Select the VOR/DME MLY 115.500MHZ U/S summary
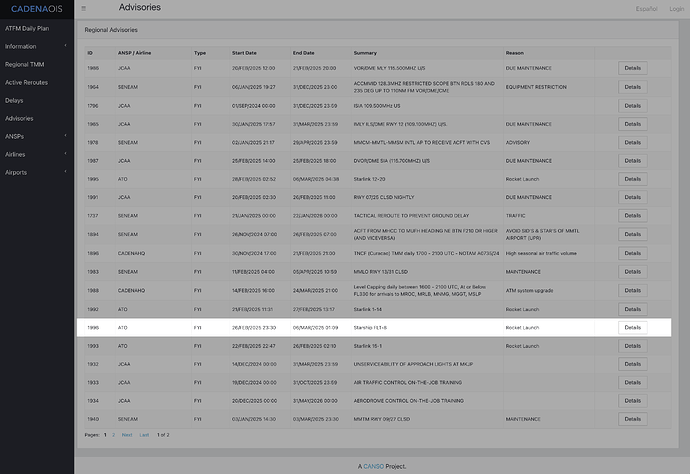This screenshot has height=474, width=690. (x=389, y=68)
